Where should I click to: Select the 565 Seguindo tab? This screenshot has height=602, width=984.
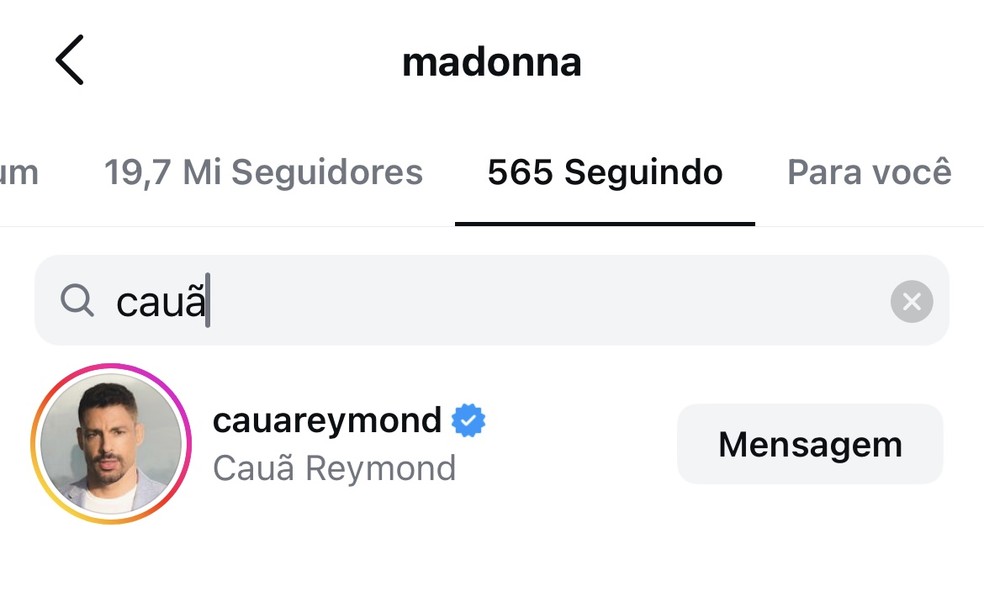coord(605,172)
